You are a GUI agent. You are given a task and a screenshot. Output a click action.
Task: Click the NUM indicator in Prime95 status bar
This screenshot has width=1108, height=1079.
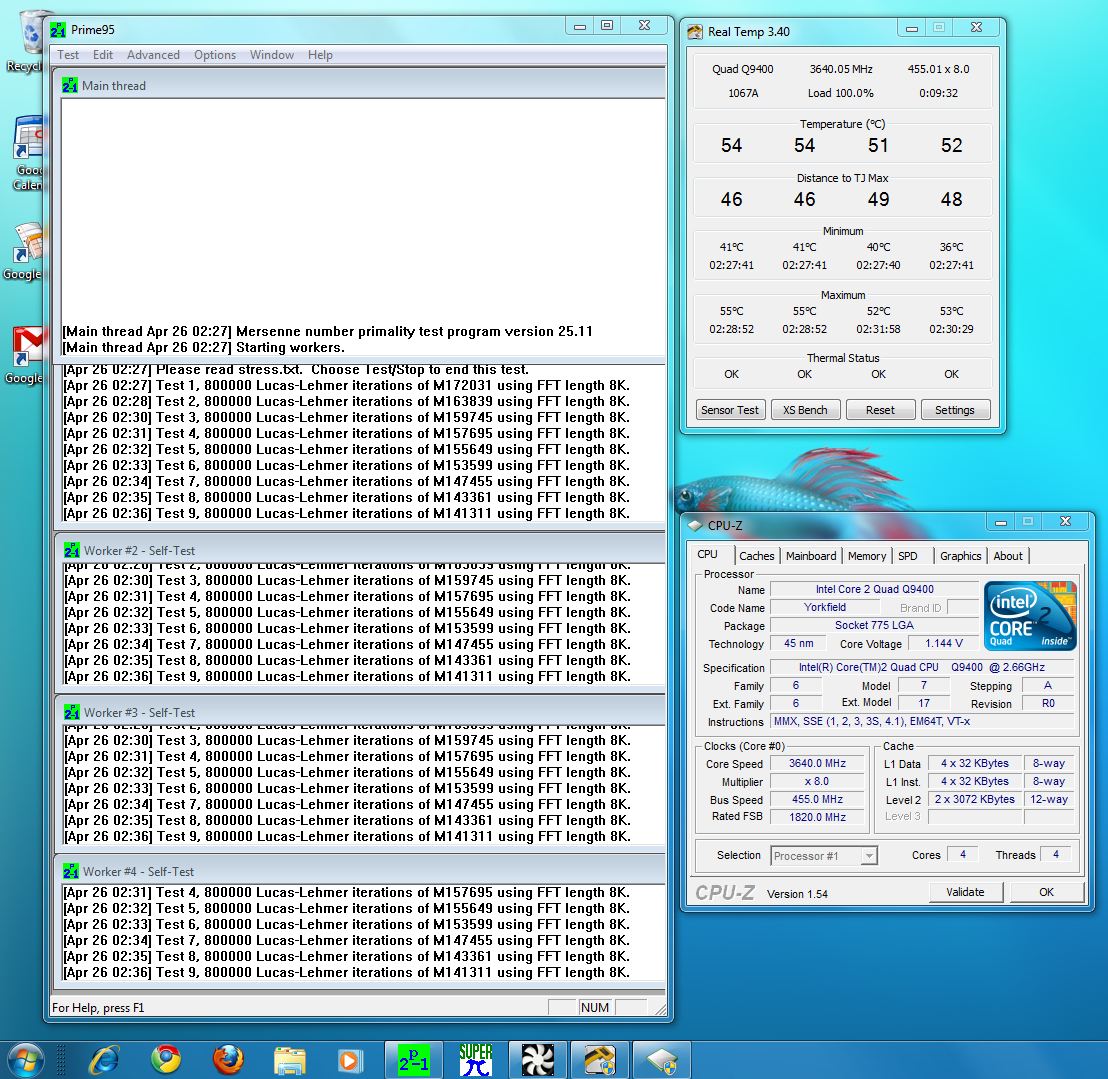click(595, 1008)
